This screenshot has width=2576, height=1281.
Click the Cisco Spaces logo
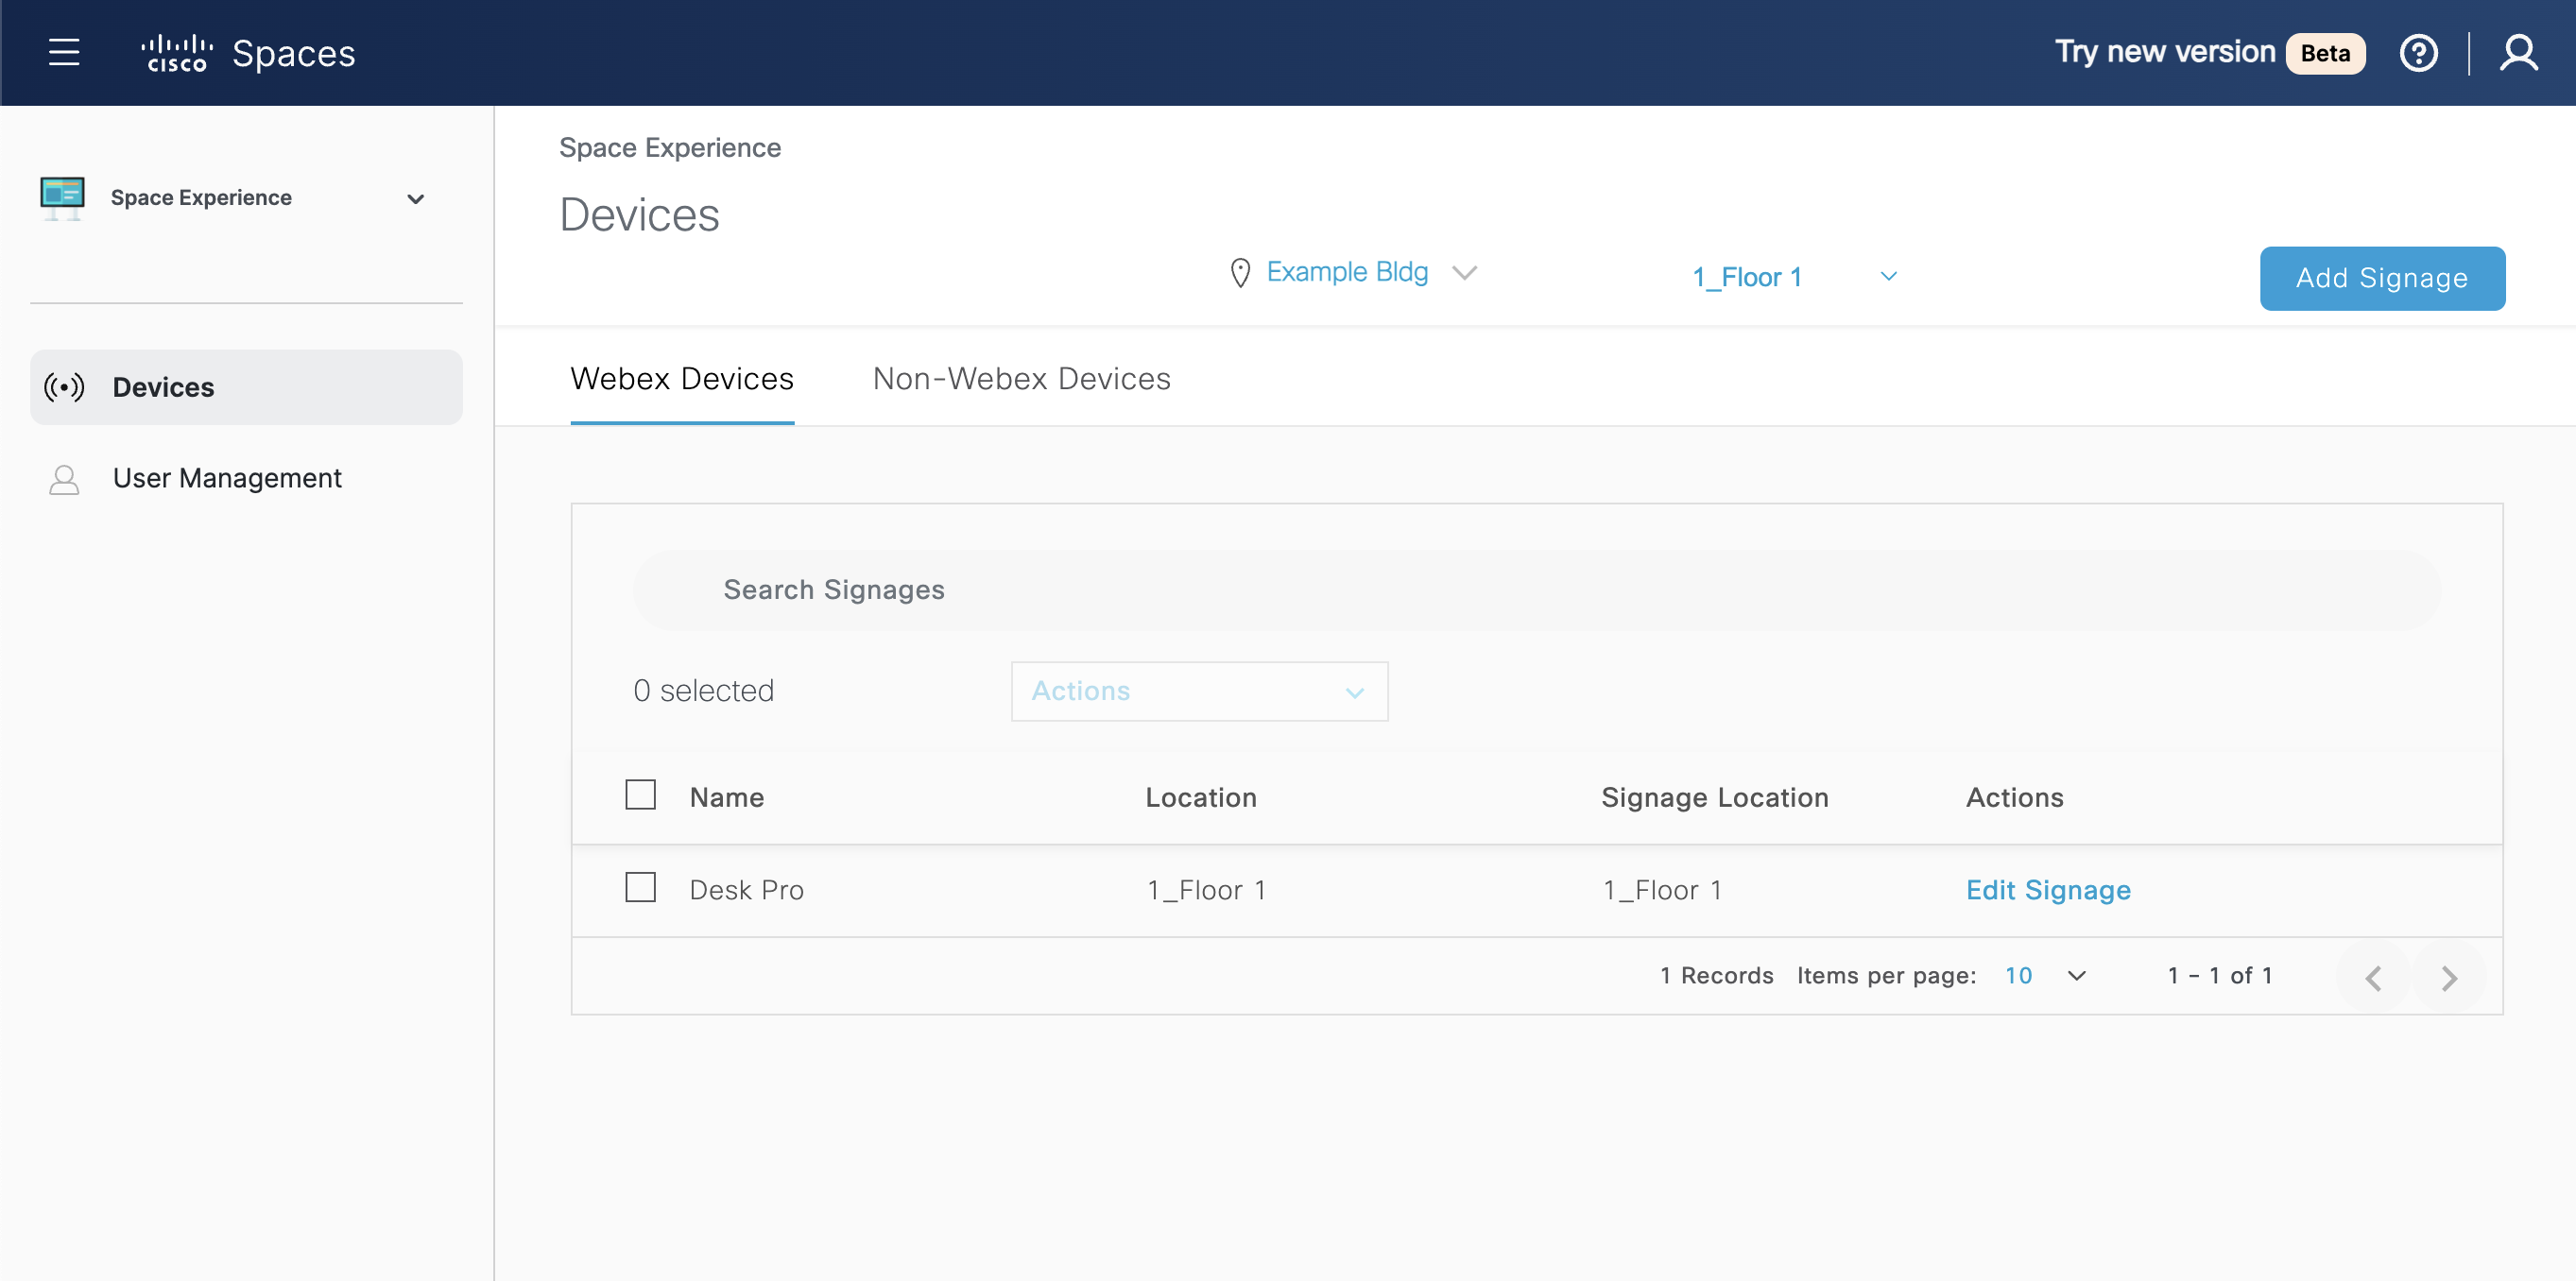click(x=249, y=52)
